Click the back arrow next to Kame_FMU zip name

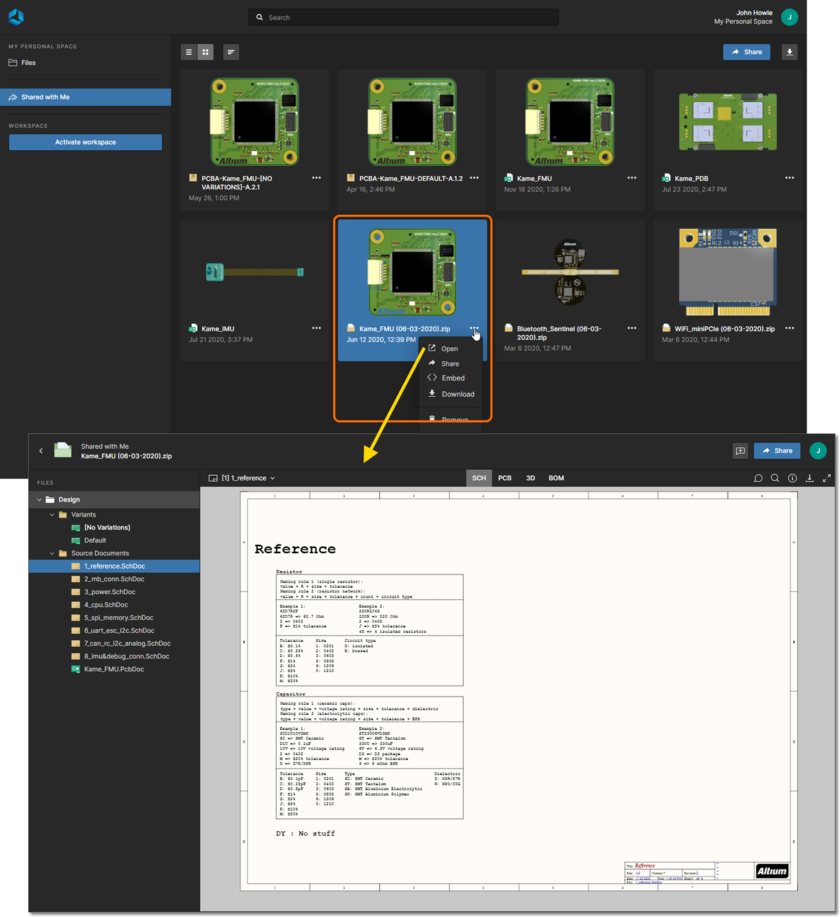[42, 450]
